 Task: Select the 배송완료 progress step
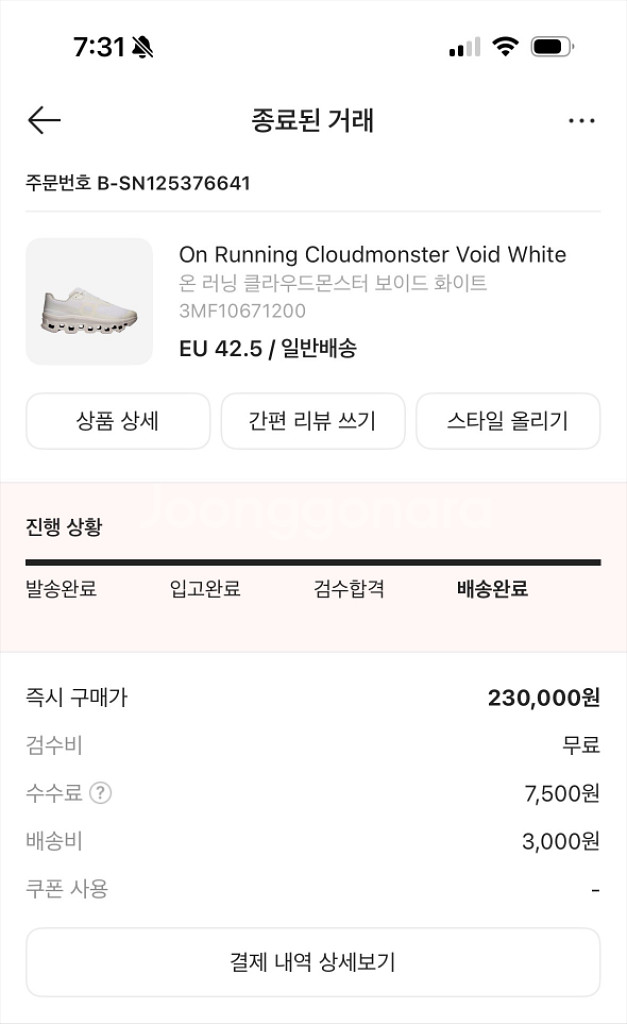(x=492, y=589)
